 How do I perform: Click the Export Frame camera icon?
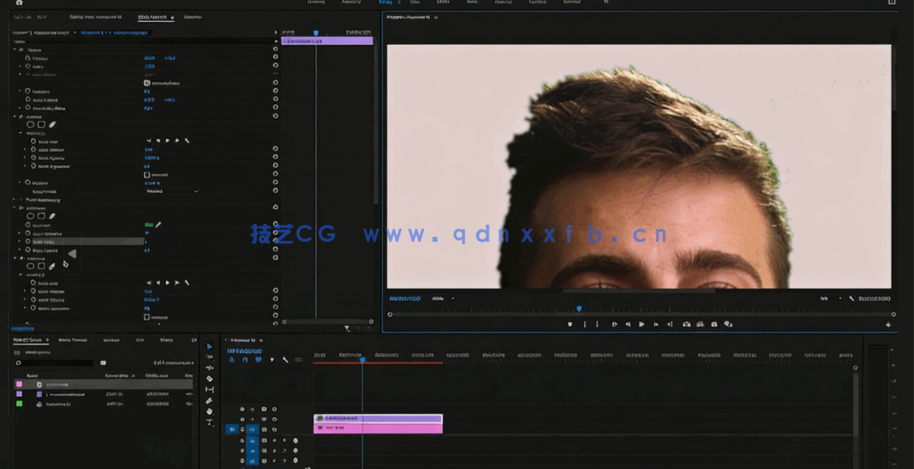[716, 324]
